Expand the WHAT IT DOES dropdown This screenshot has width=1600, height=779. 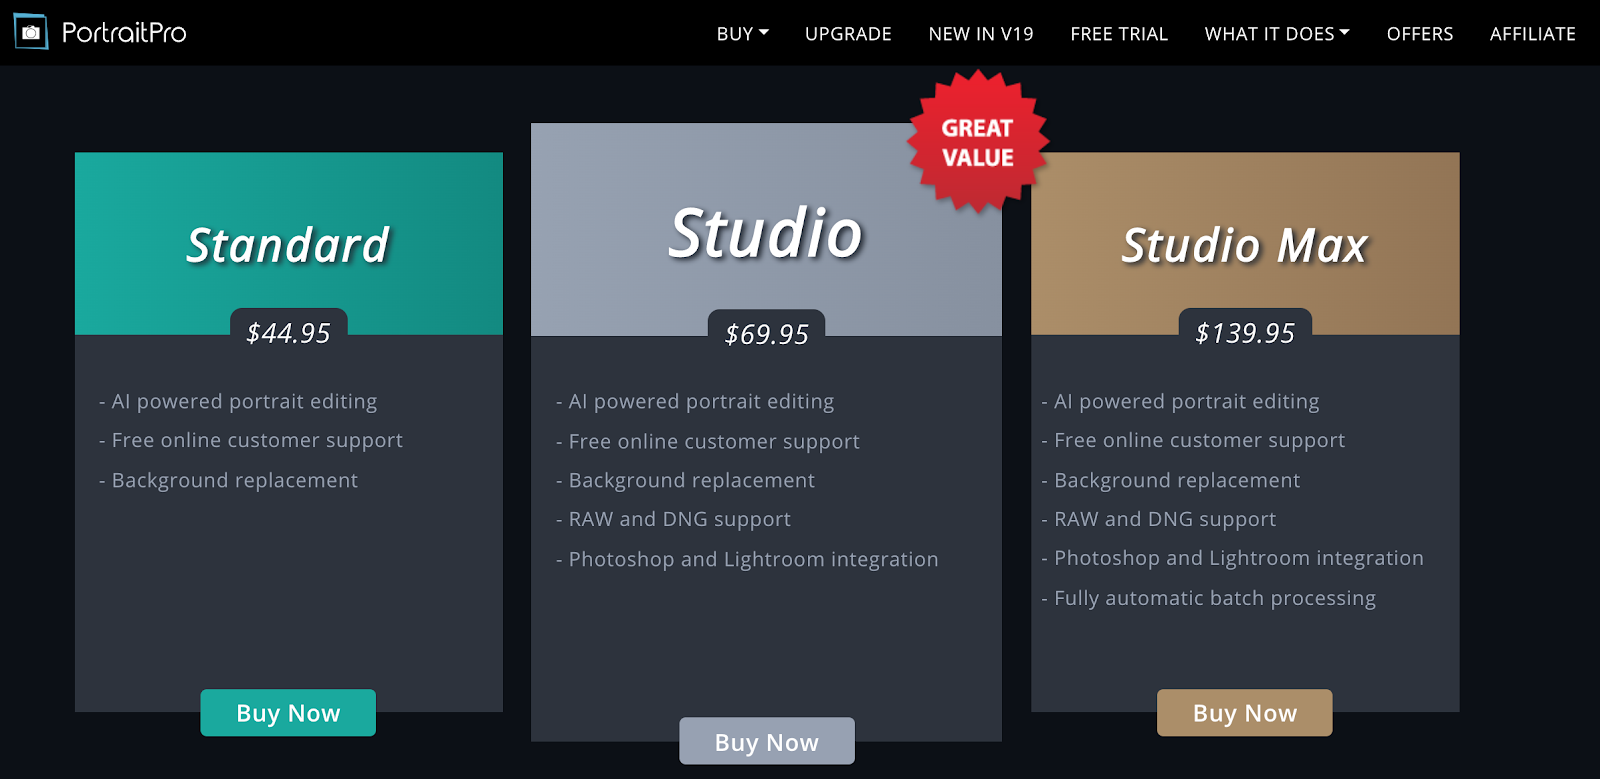pos(1277,34)
